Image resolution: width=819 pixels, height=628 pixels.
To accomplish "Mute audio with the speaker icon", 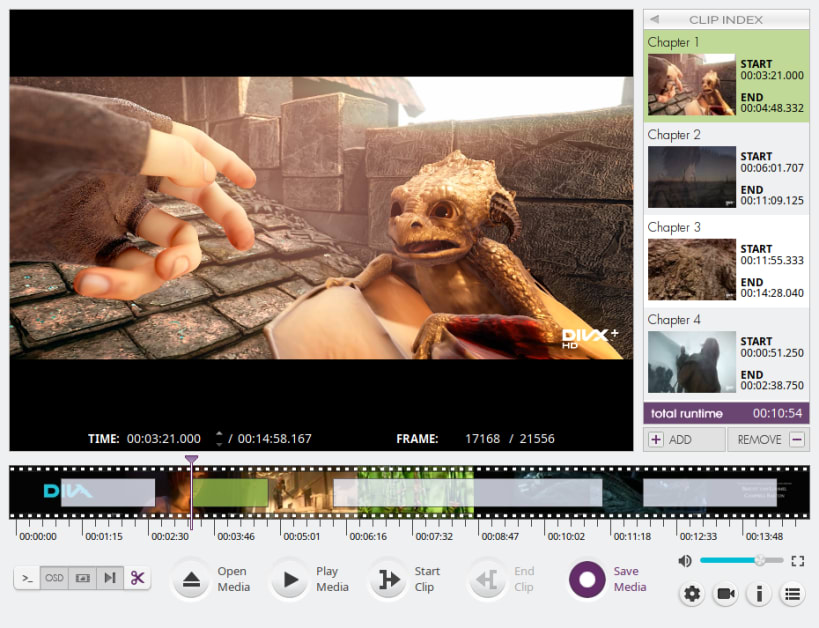I will [684, 561].
